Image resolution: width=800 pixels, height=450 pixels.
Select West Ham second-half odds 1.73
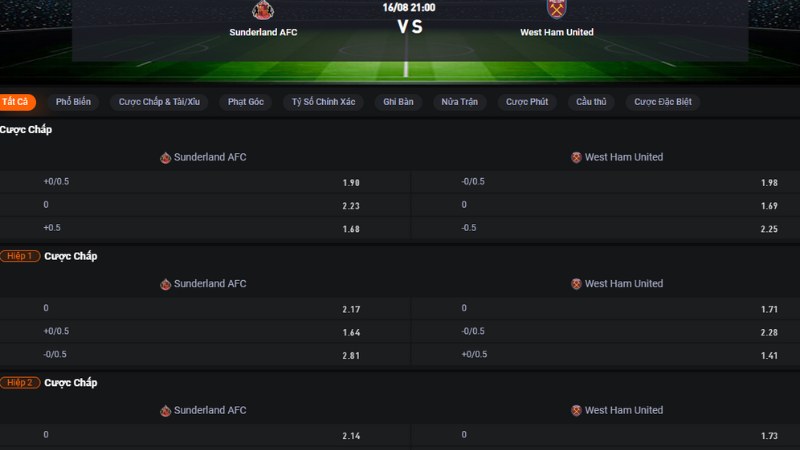point(769,437)
